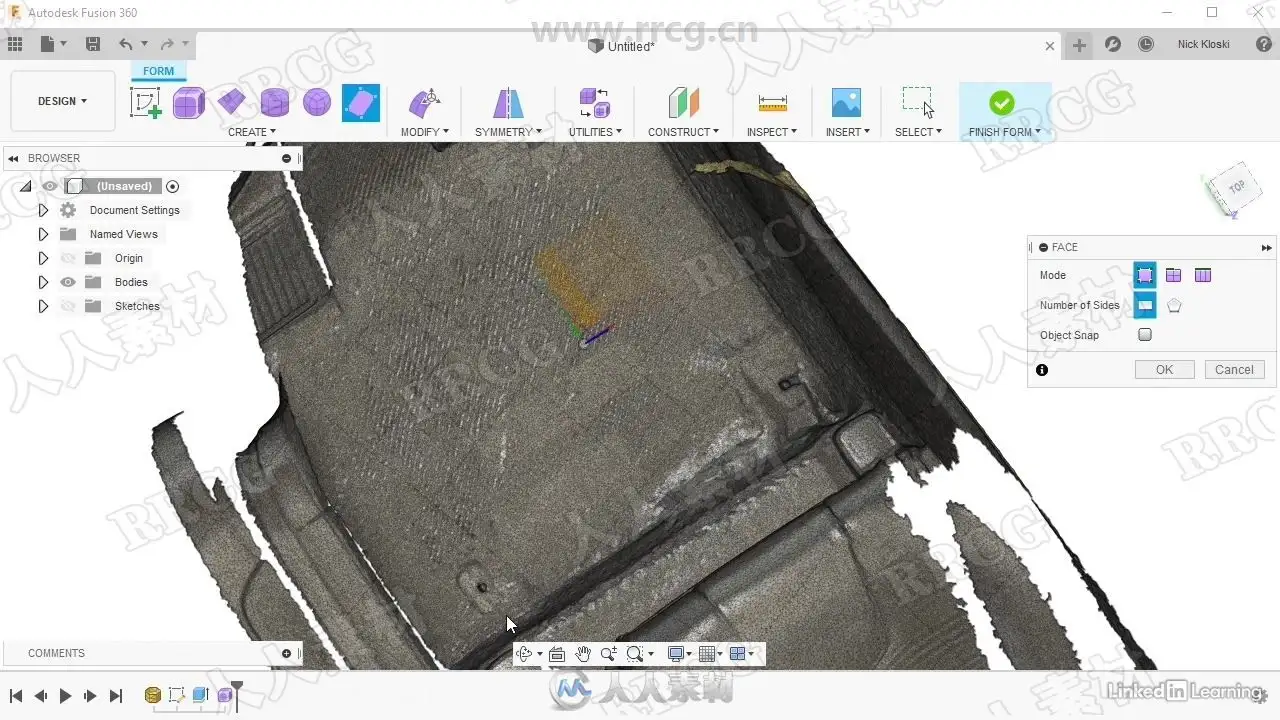Image resolution: width=1280 pixels, height=720 pixels.
Task: Click OK in the FACE dialog
Action: 1165,369
